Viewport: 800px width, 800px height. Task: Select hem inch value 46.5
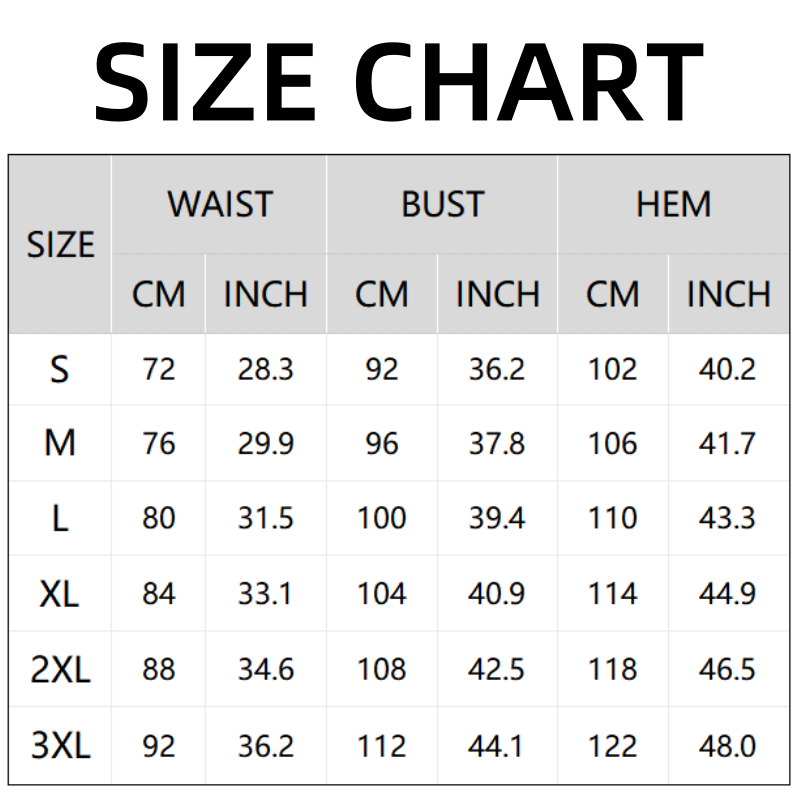(x=727, y=669)
